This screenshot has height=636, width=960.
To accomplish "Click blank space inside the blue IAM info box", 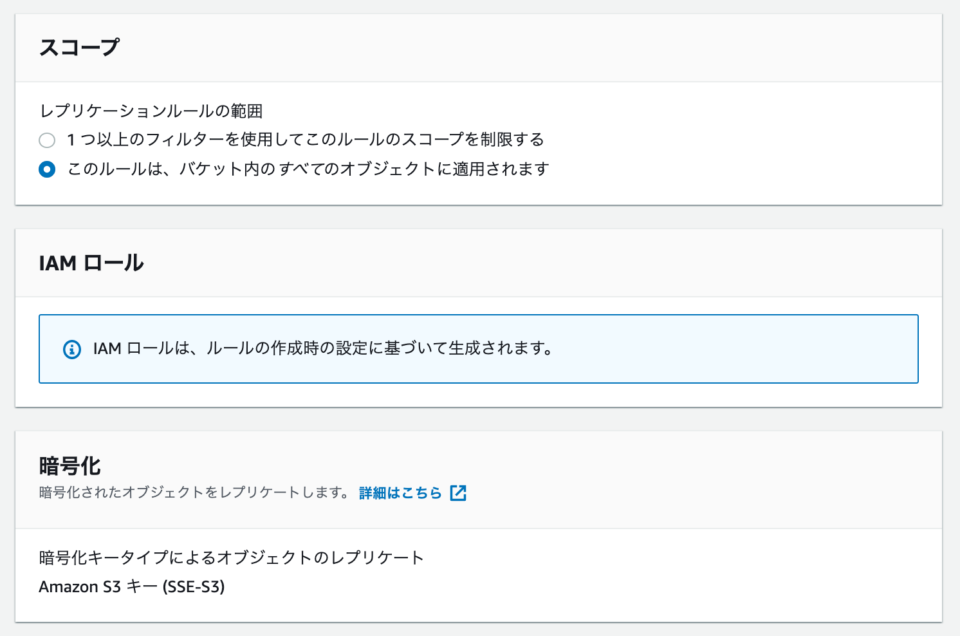I will (x=735, y=349).
